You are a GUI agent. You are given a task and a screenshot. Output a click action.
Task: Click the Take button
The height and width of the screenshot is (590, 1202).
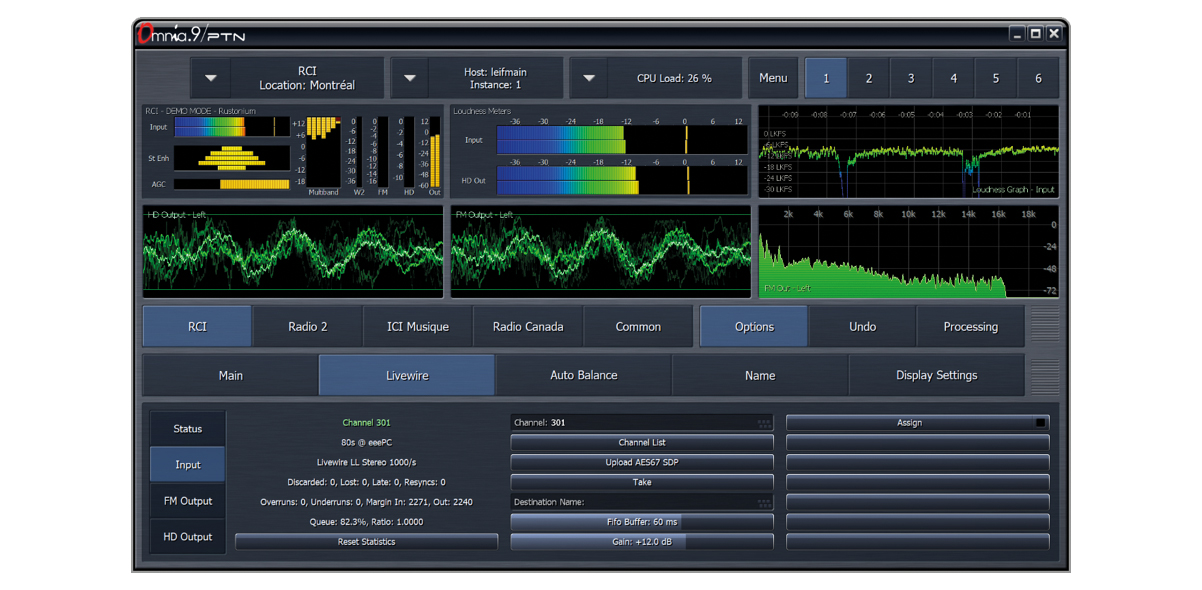click(642, 482)
